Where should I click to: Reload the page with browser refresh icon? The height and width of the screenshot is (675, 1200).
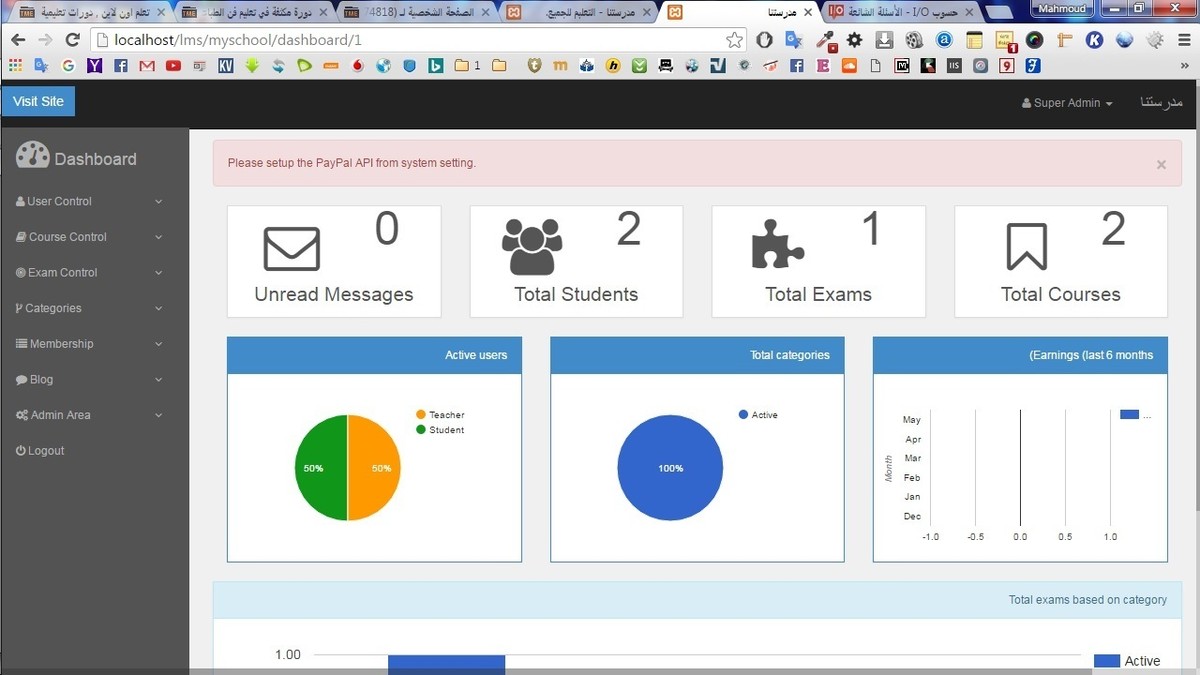coord(72,40)
